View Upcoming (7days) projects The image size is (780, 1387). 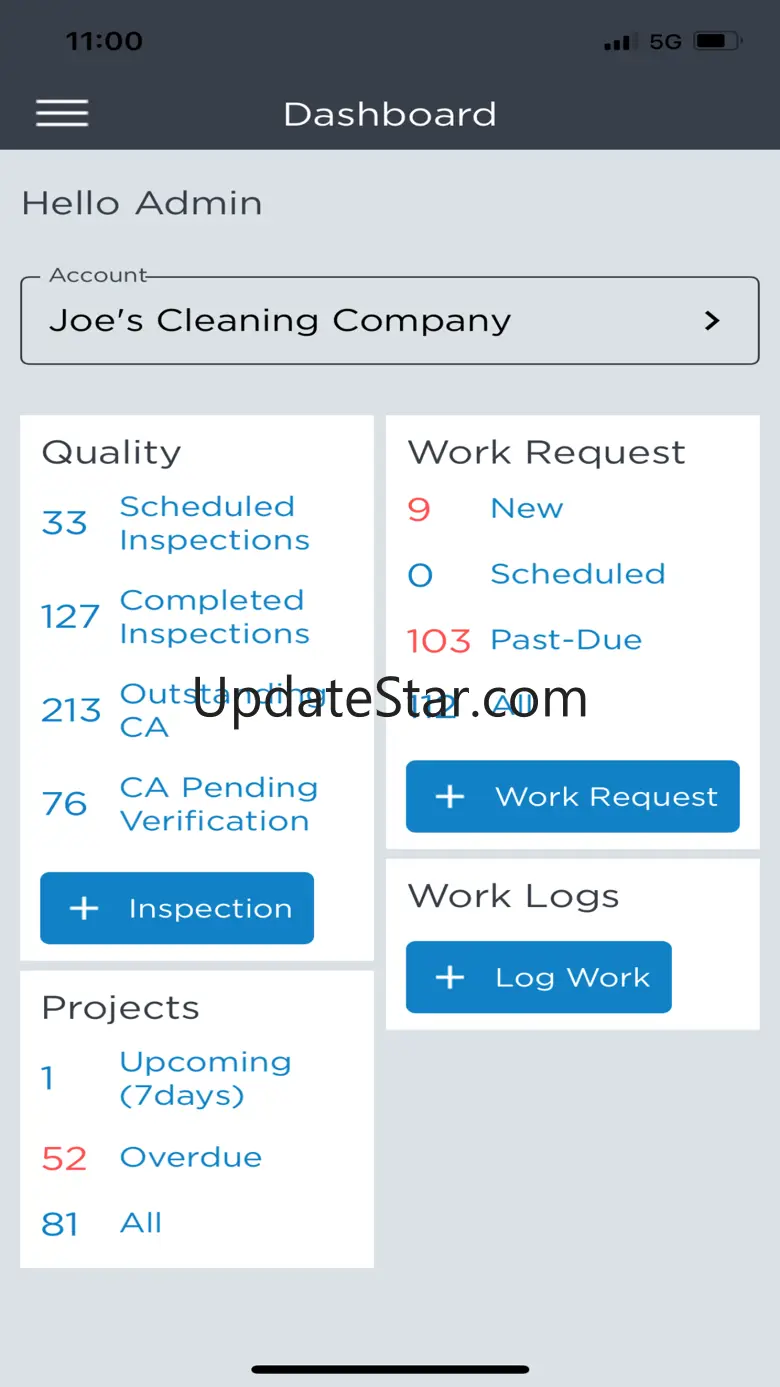[x=205, y=1078]
